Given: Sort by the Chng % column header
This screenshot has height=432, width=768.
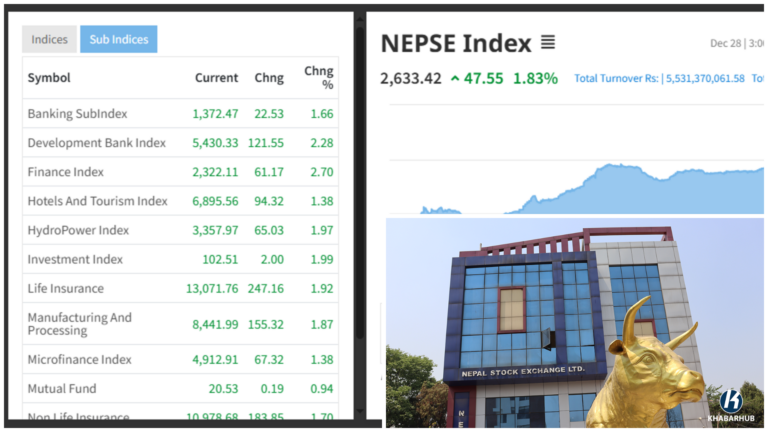Looking at the screenshot, I should [x=319, y=78].
